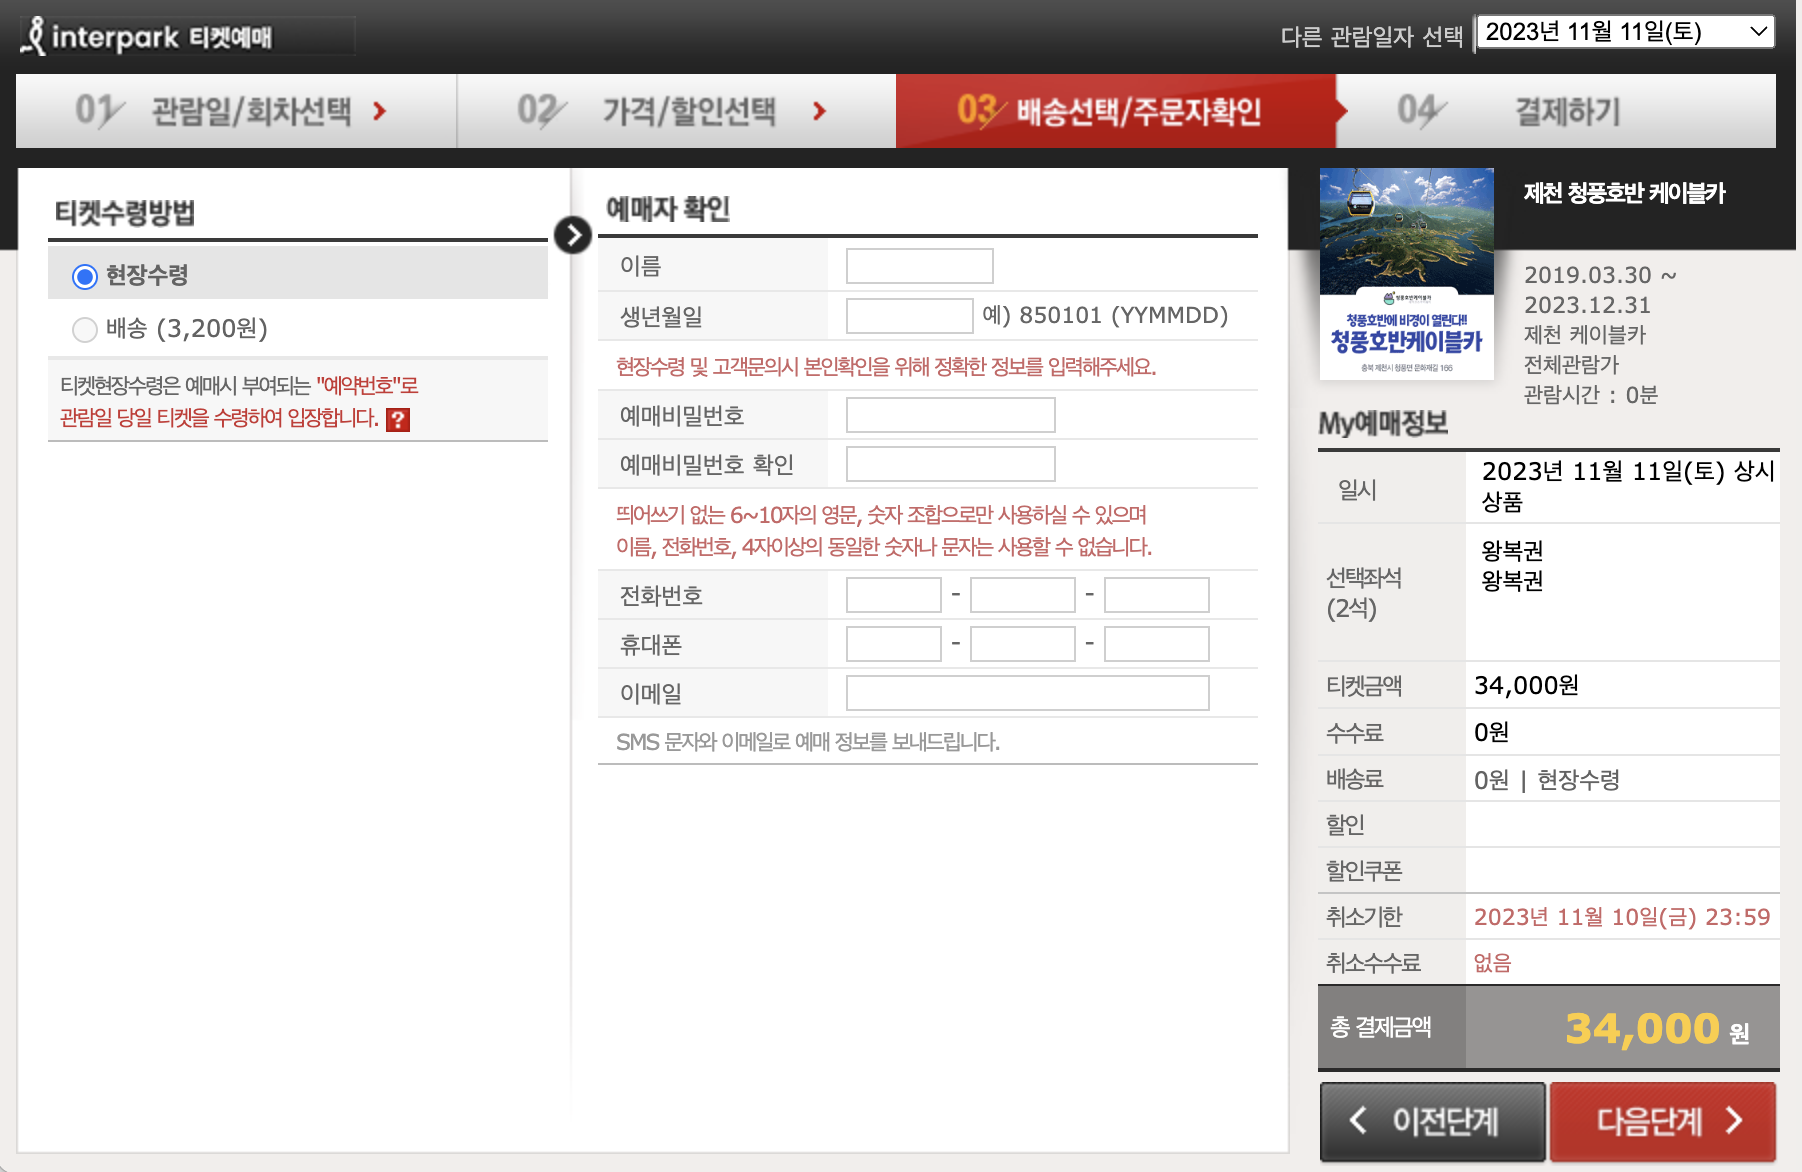
Task: Click the 이름 name input field
Action: (x=918, y=265)
